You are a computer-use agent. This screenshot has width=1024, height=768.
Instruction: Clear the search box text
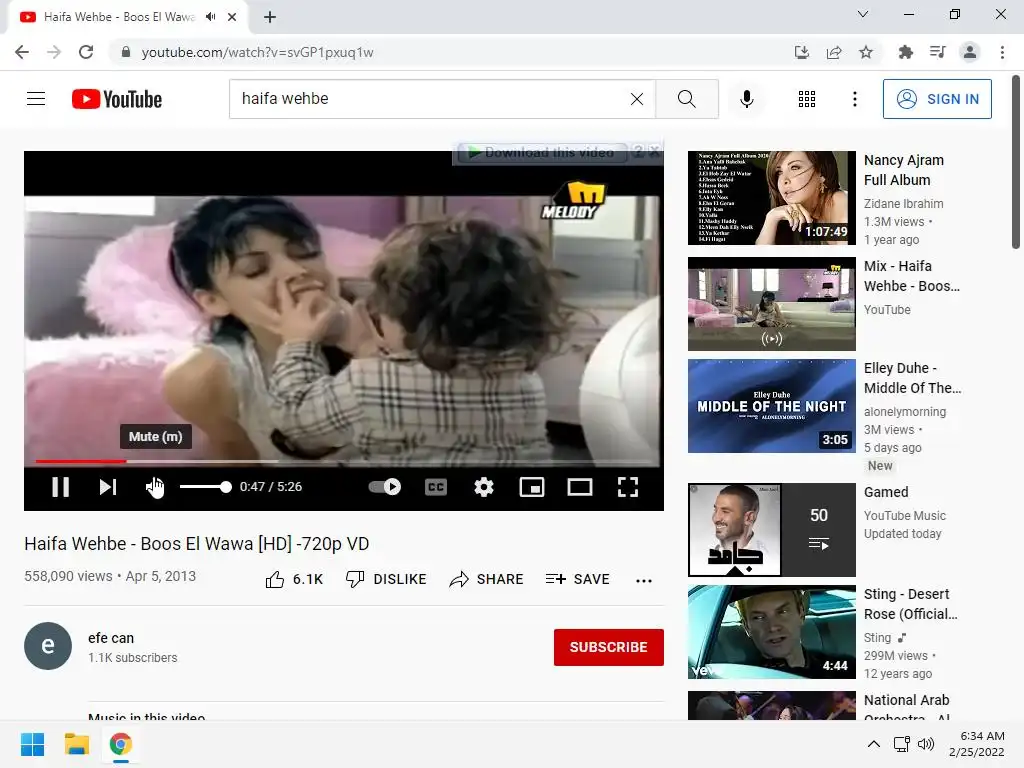(637, 99)
